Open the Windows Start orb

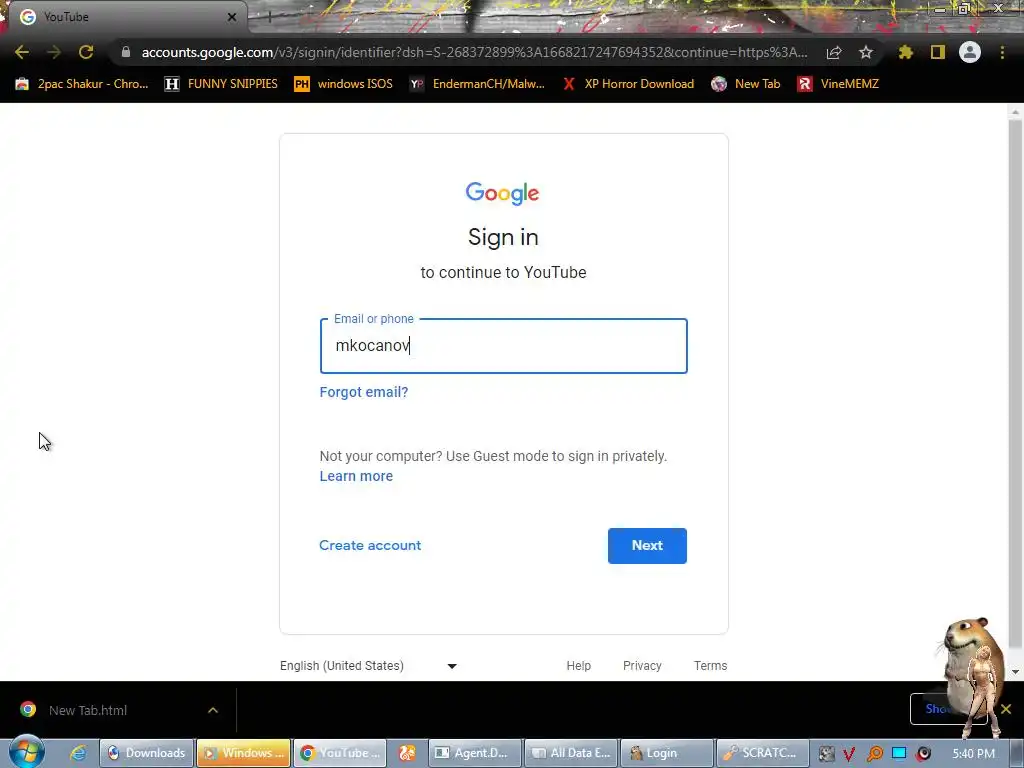pyautogui.click(x=26, y=752)
